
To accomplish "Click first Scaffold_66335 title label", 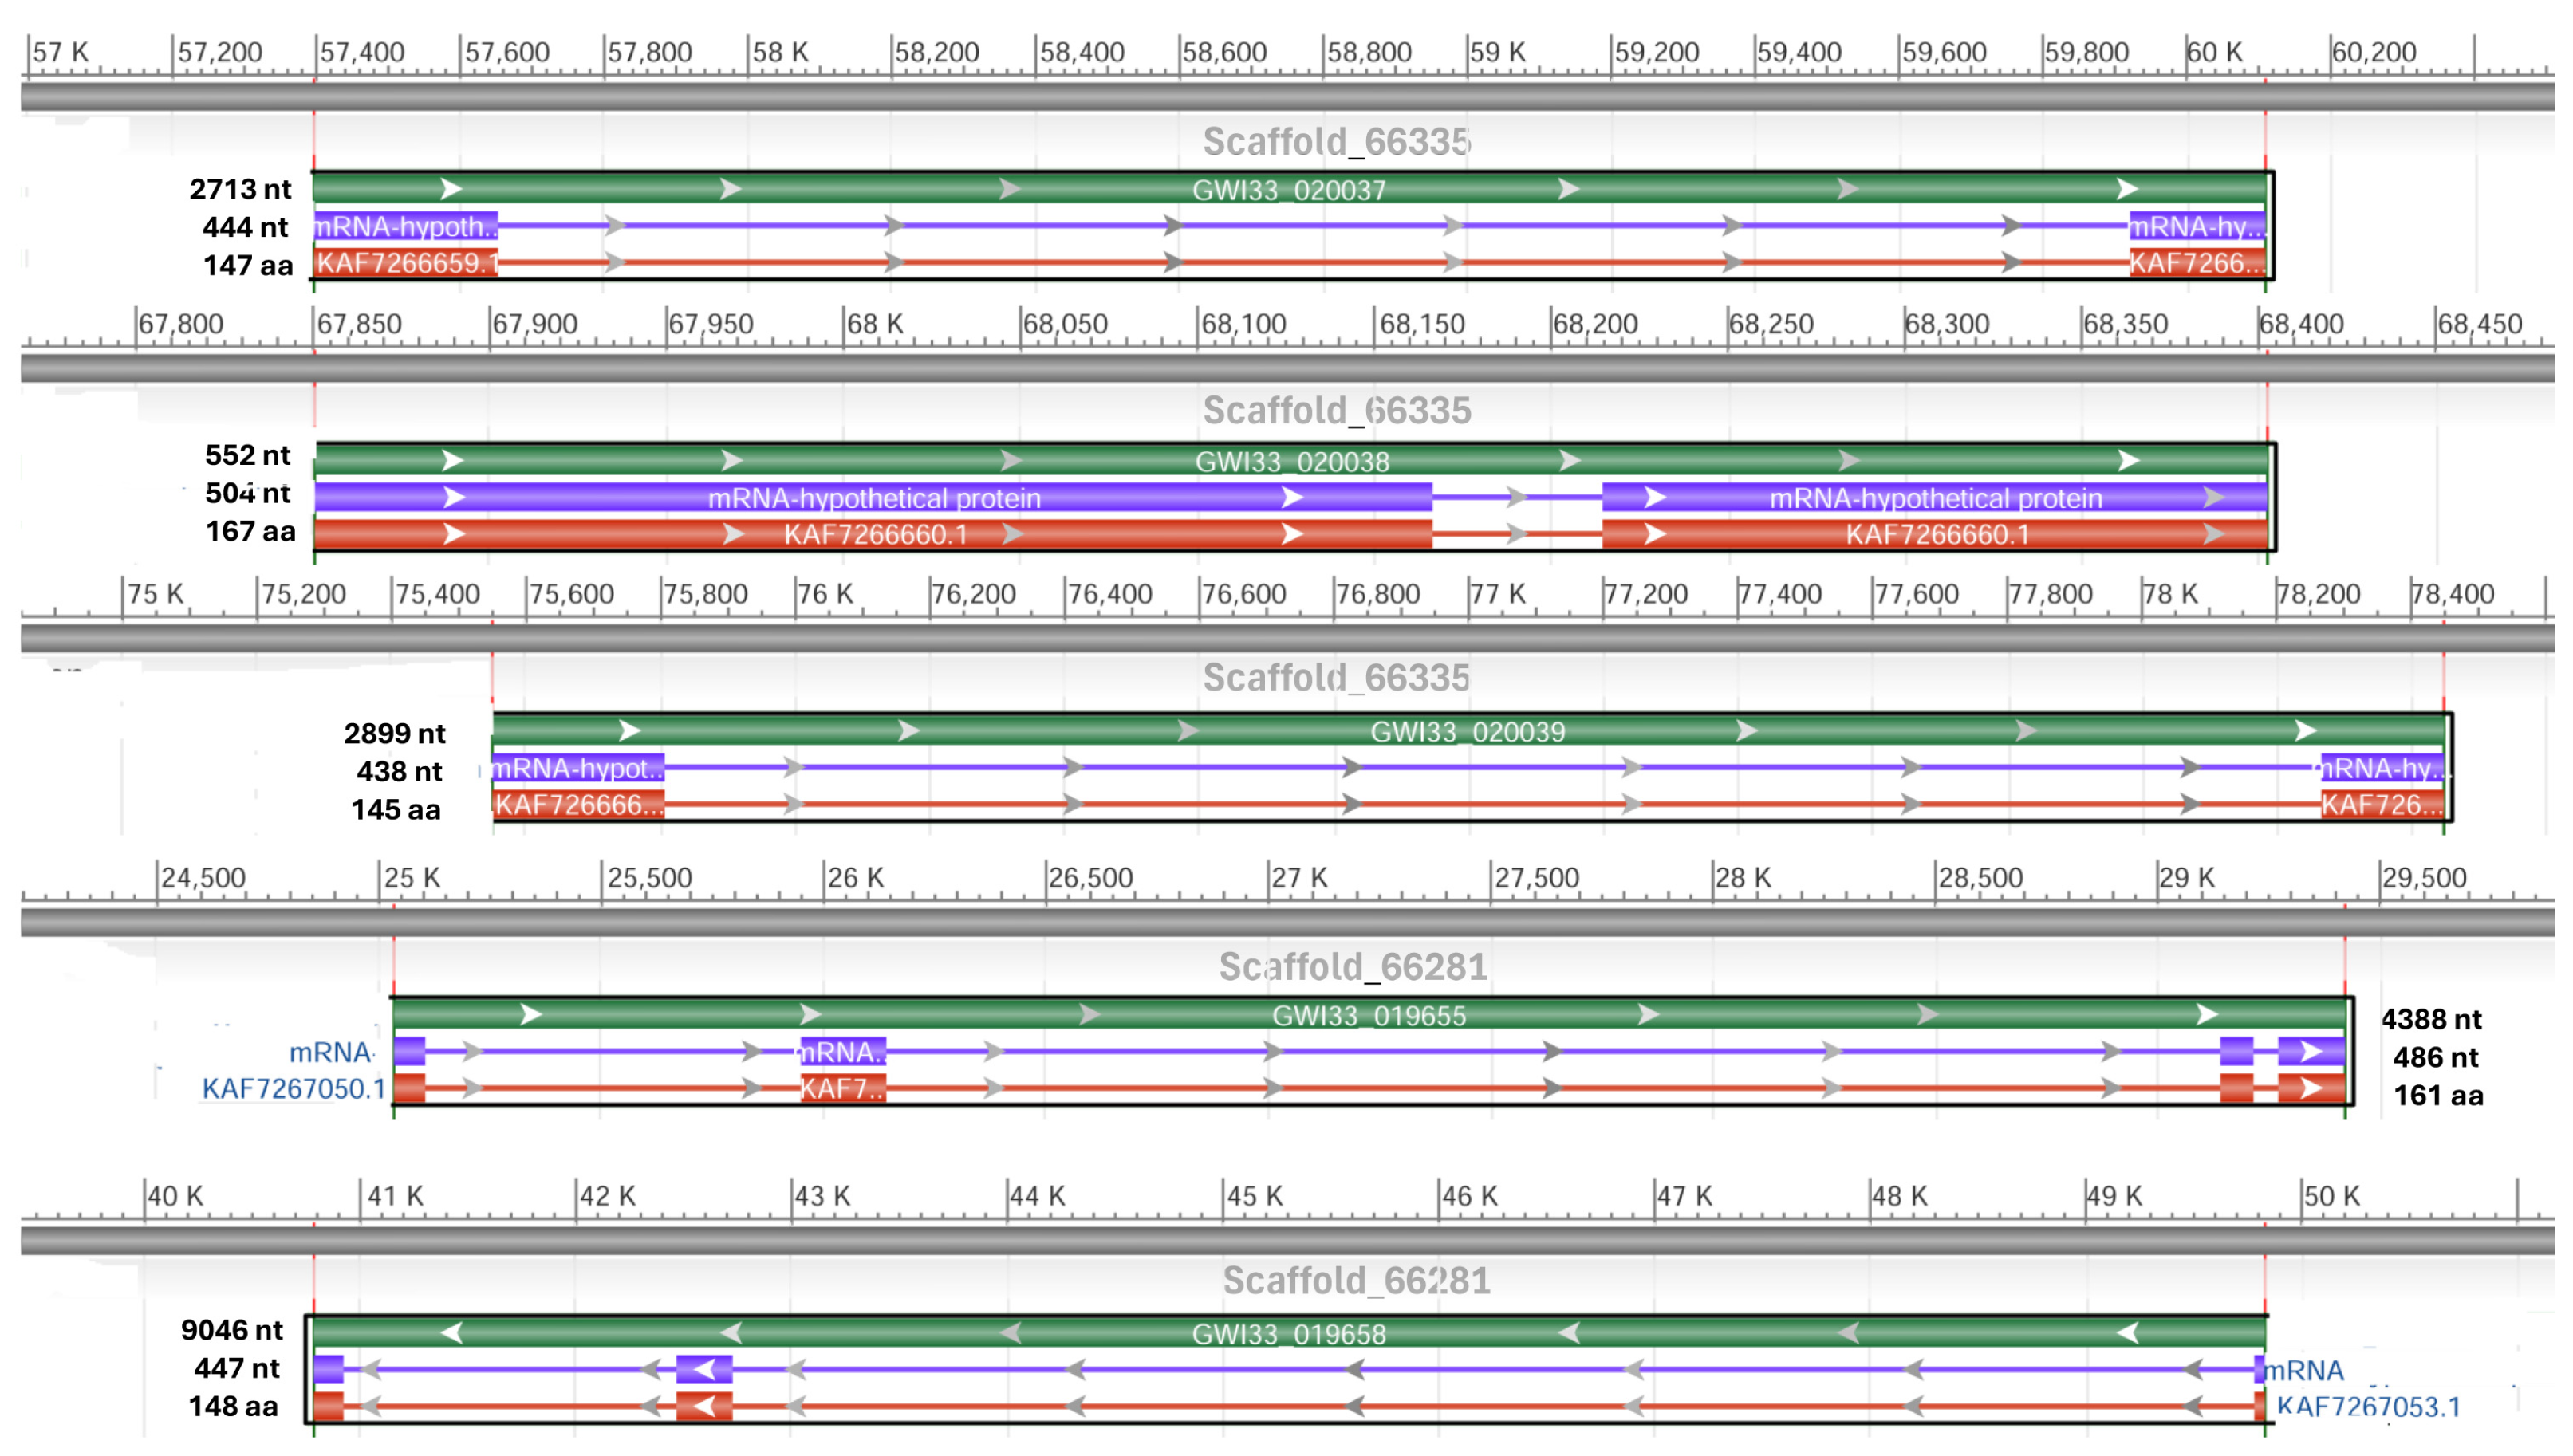I will click(x=1335, y=142).
